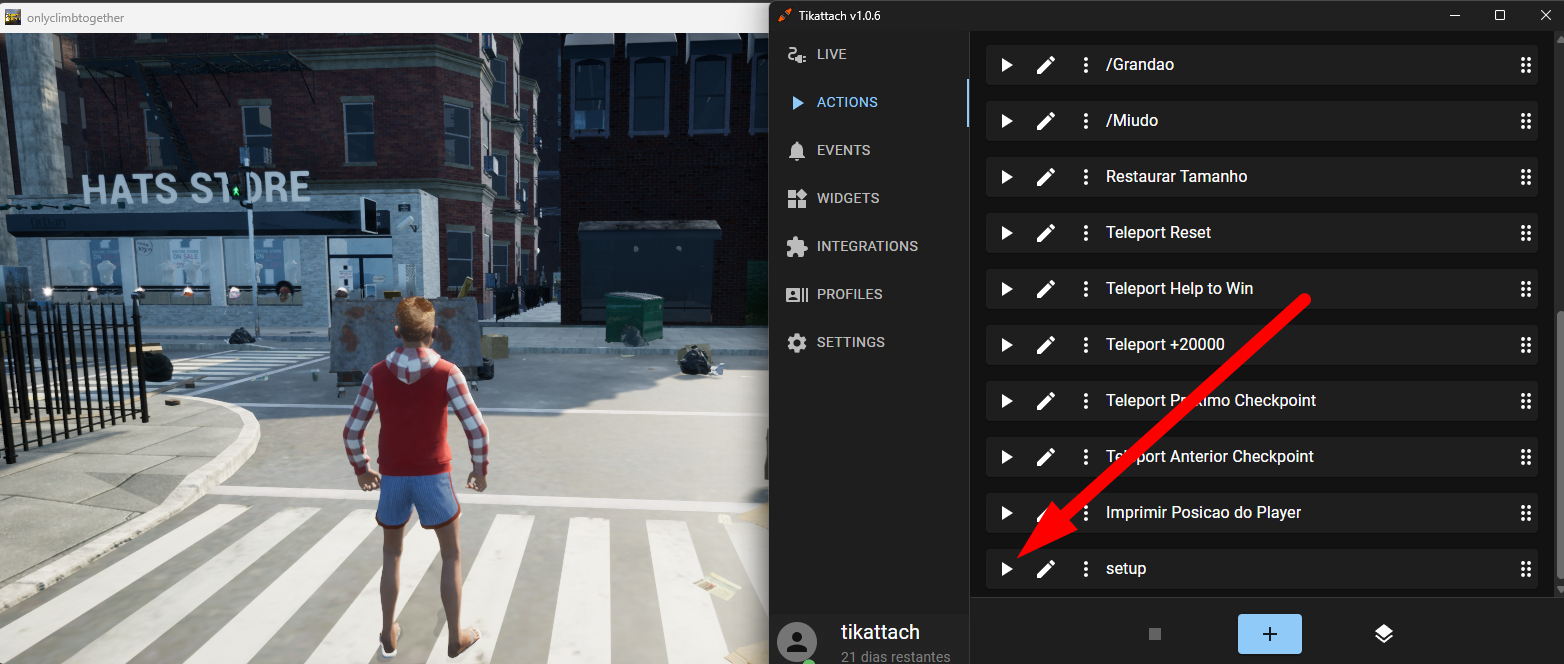Click the drag handle of Restaurar Tamanho
The height and width of the screenshot is (664, 1564).
click(x=1526, y=177)
